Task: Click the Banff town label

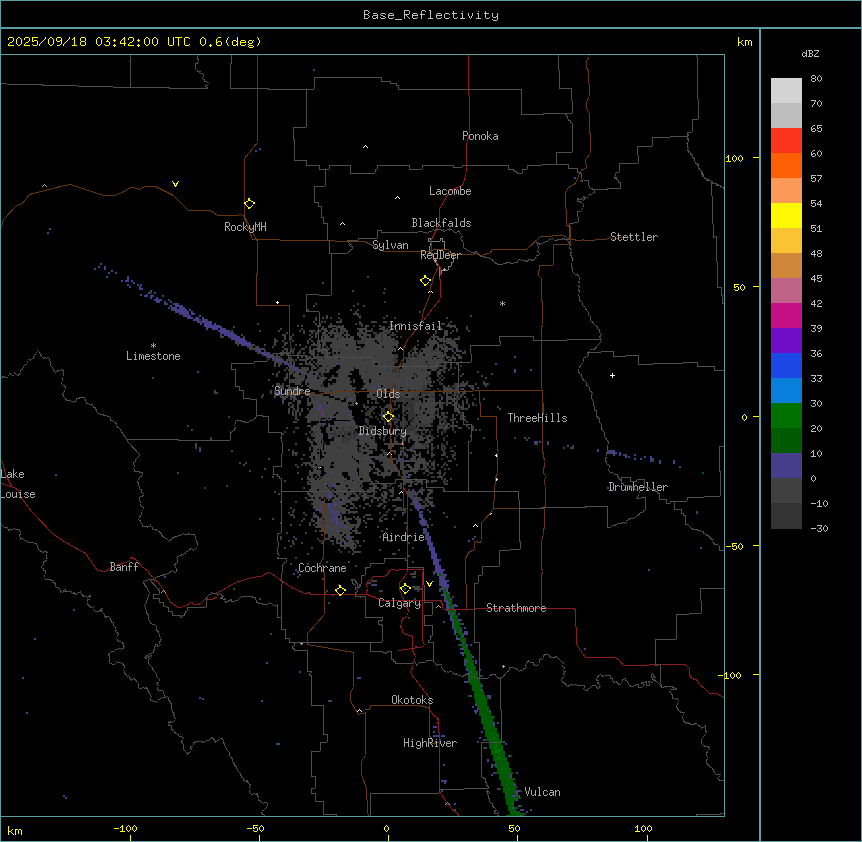Action: (124, 567)
